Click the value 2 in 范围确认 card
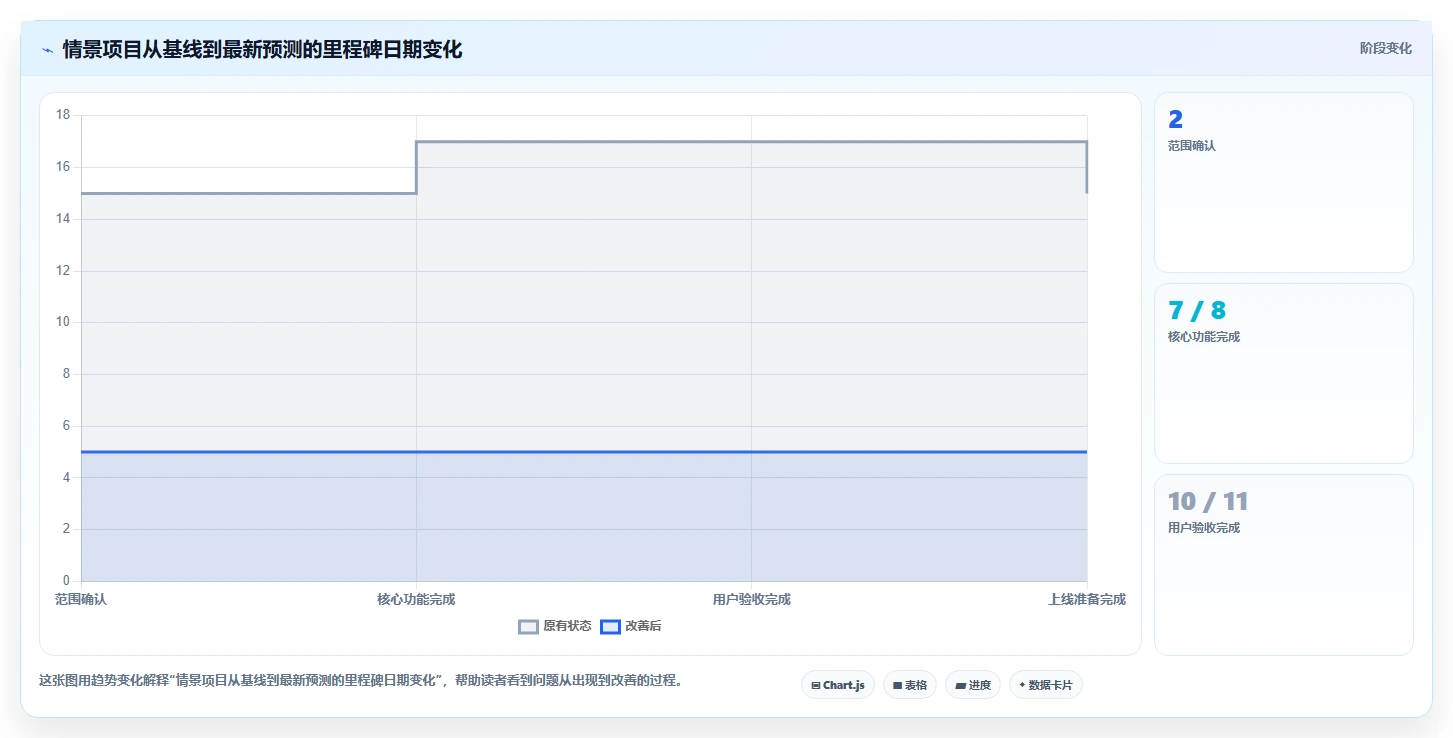 pos(1175,119)
